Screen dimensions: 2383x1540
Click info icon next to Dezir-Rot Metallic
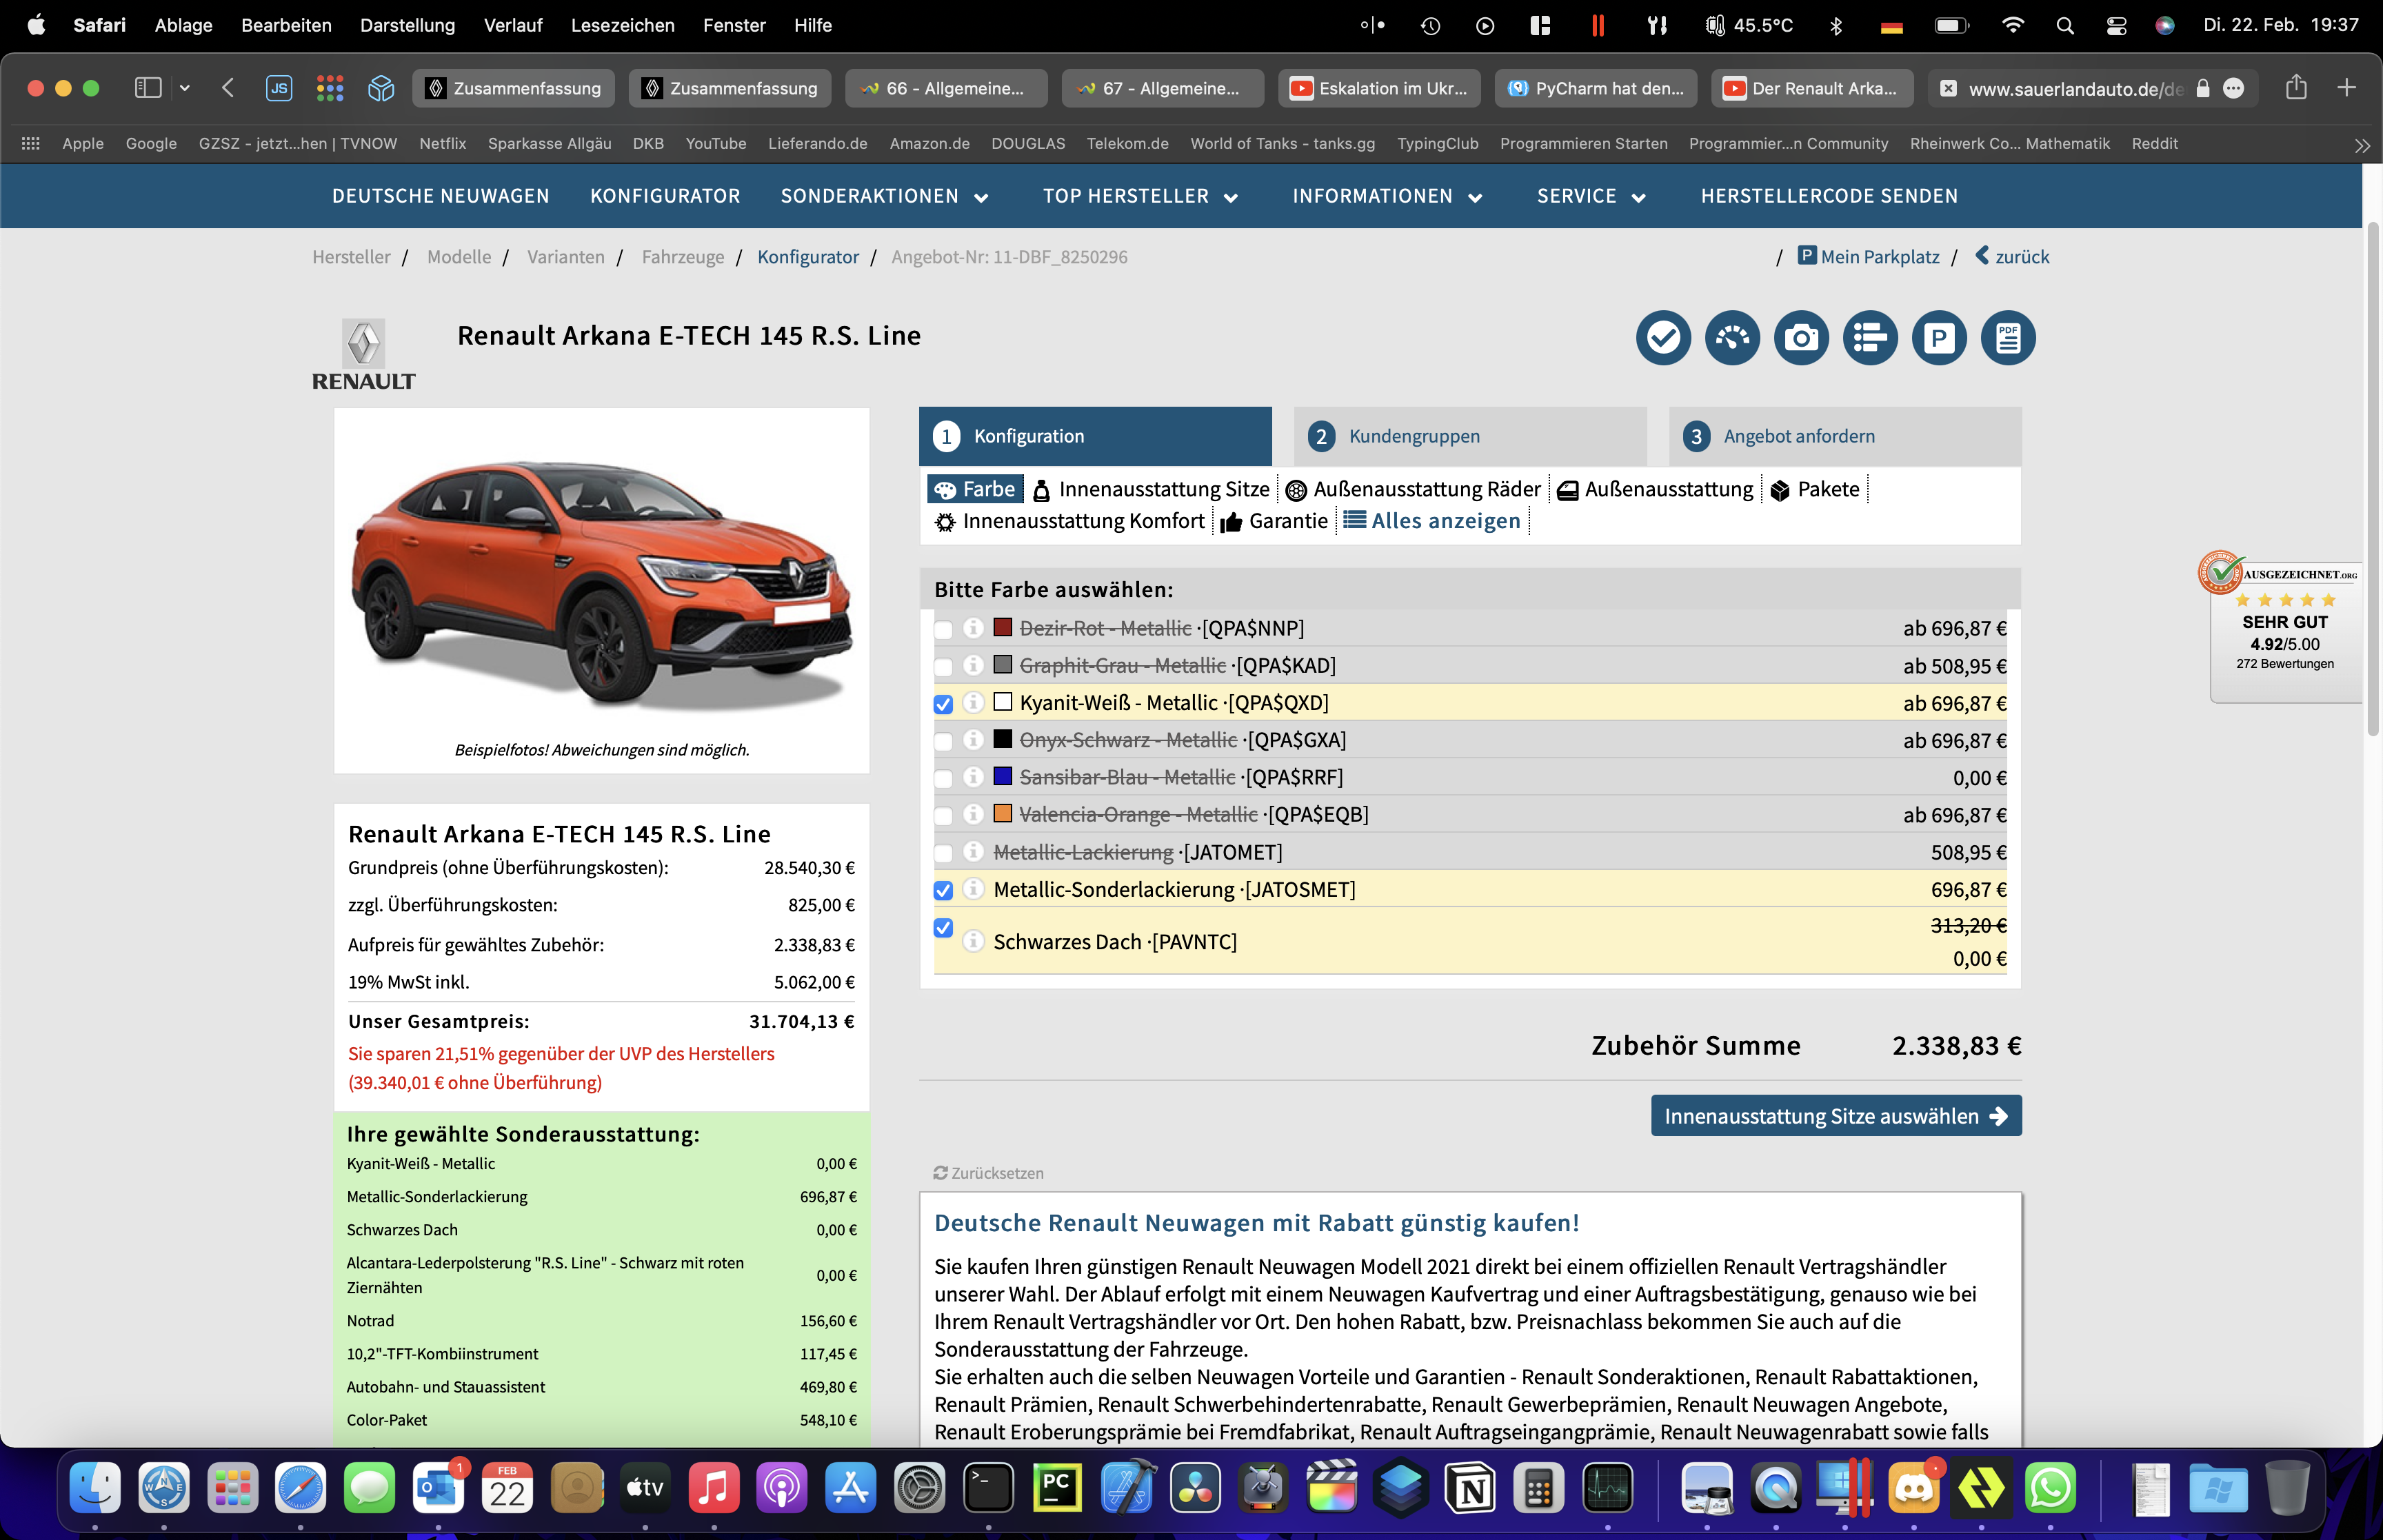[973, 628]
